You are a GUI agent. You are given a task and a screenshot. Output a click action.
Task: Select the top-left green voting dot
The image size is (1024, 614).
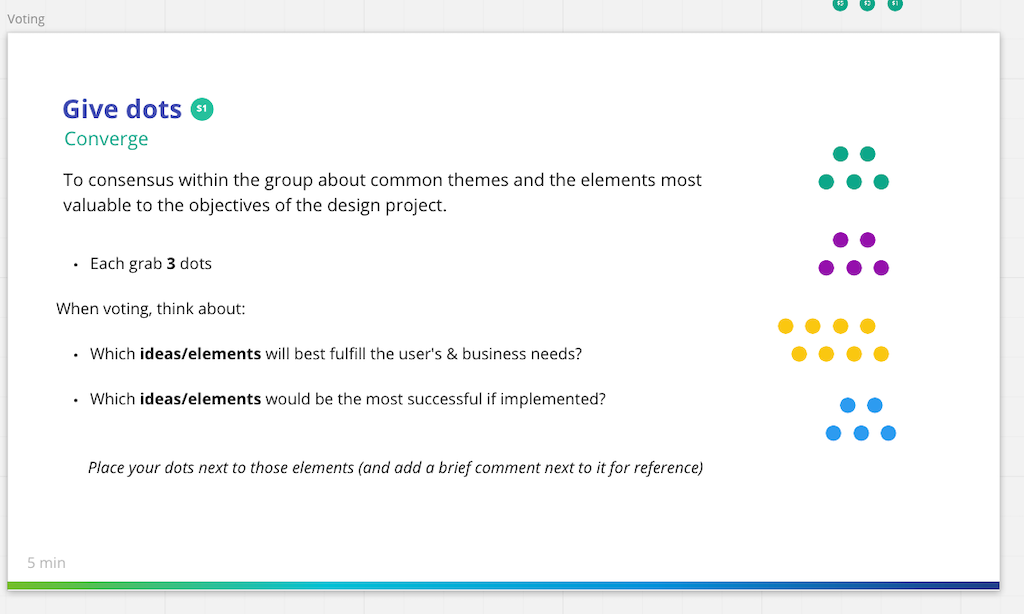(x=840, y=154)
